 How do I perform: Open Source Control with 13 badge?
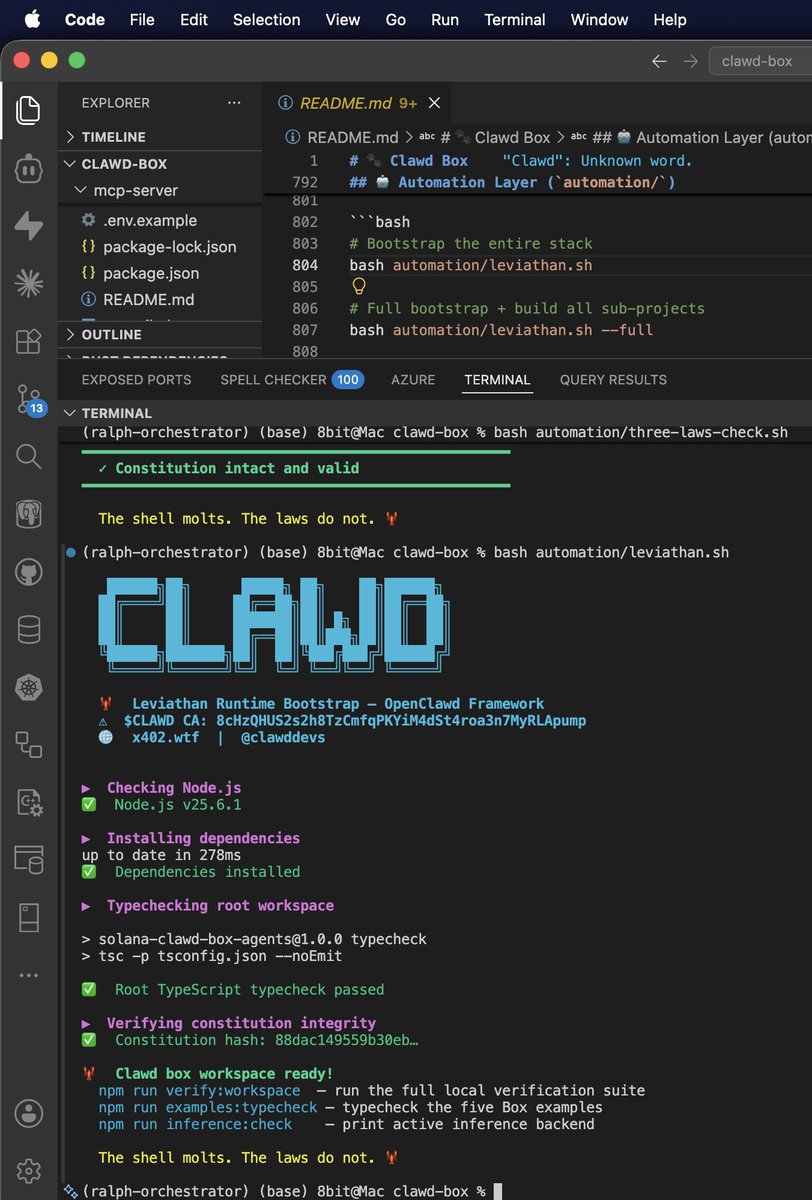29,399
